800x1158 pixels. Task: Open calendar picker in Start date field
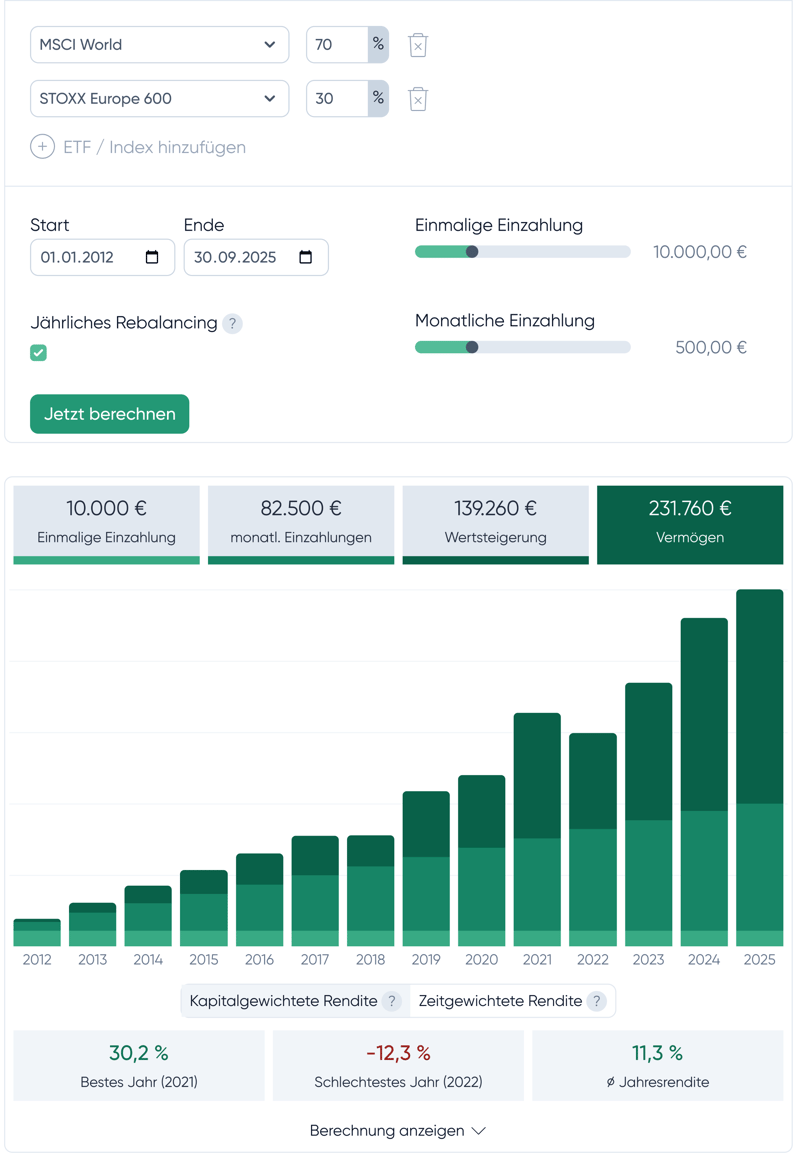(152, 257)
